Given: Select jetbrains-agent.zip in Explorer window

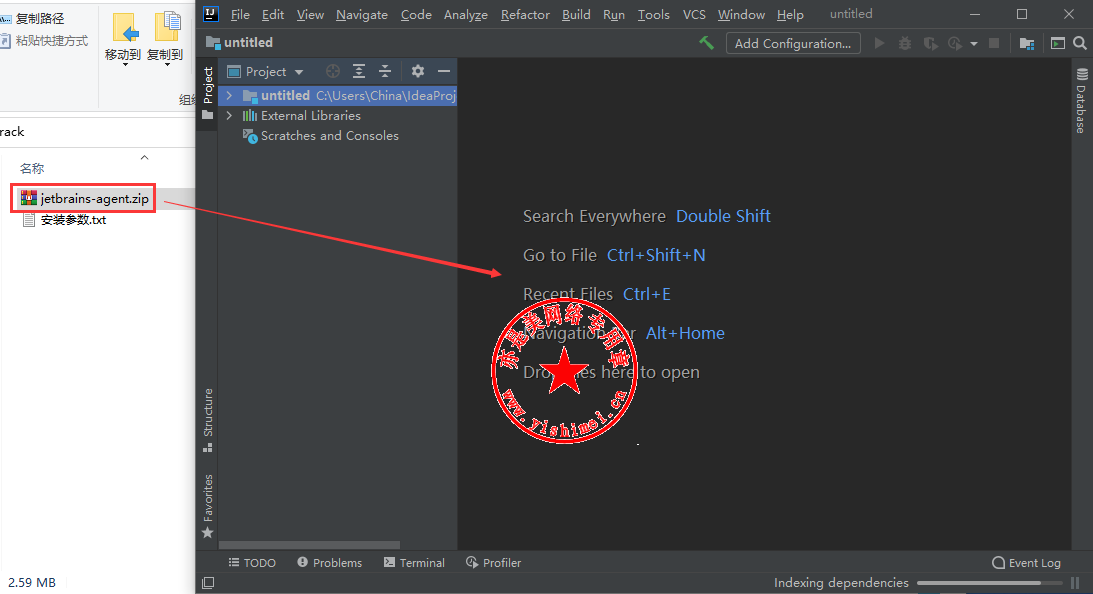Looking at the screenshot, I should point(84,199).
